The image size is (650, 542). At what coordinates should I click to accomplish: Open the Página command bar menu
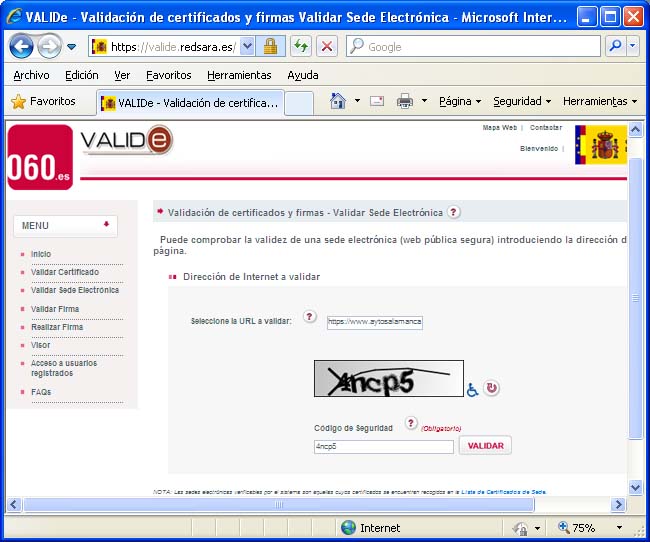click(x=460, y=101)
